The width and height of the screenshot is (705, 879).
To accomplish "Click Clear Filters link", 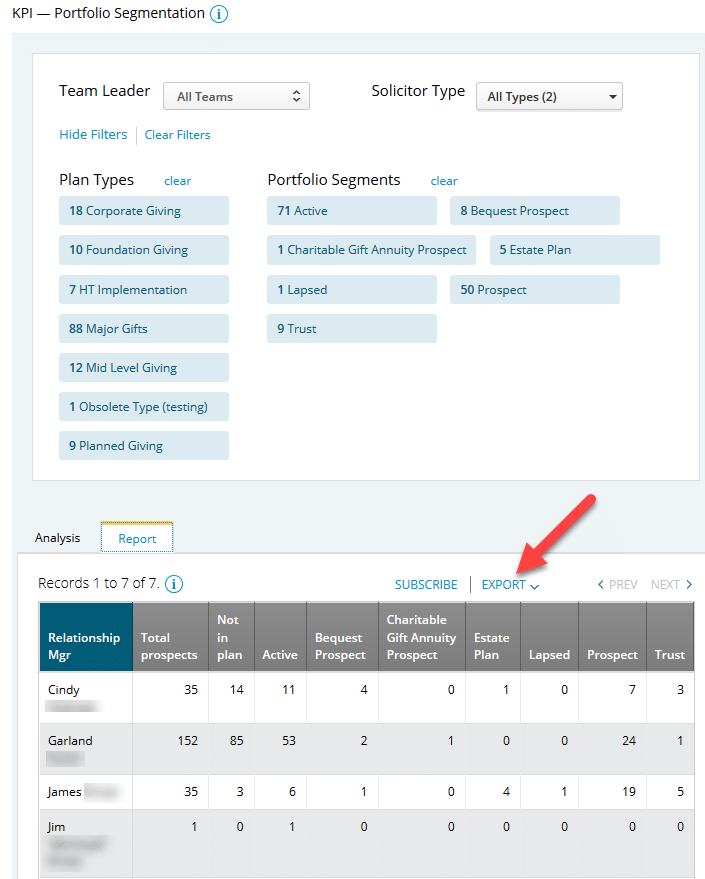I will pyautogui.click(x=177, y=135).
